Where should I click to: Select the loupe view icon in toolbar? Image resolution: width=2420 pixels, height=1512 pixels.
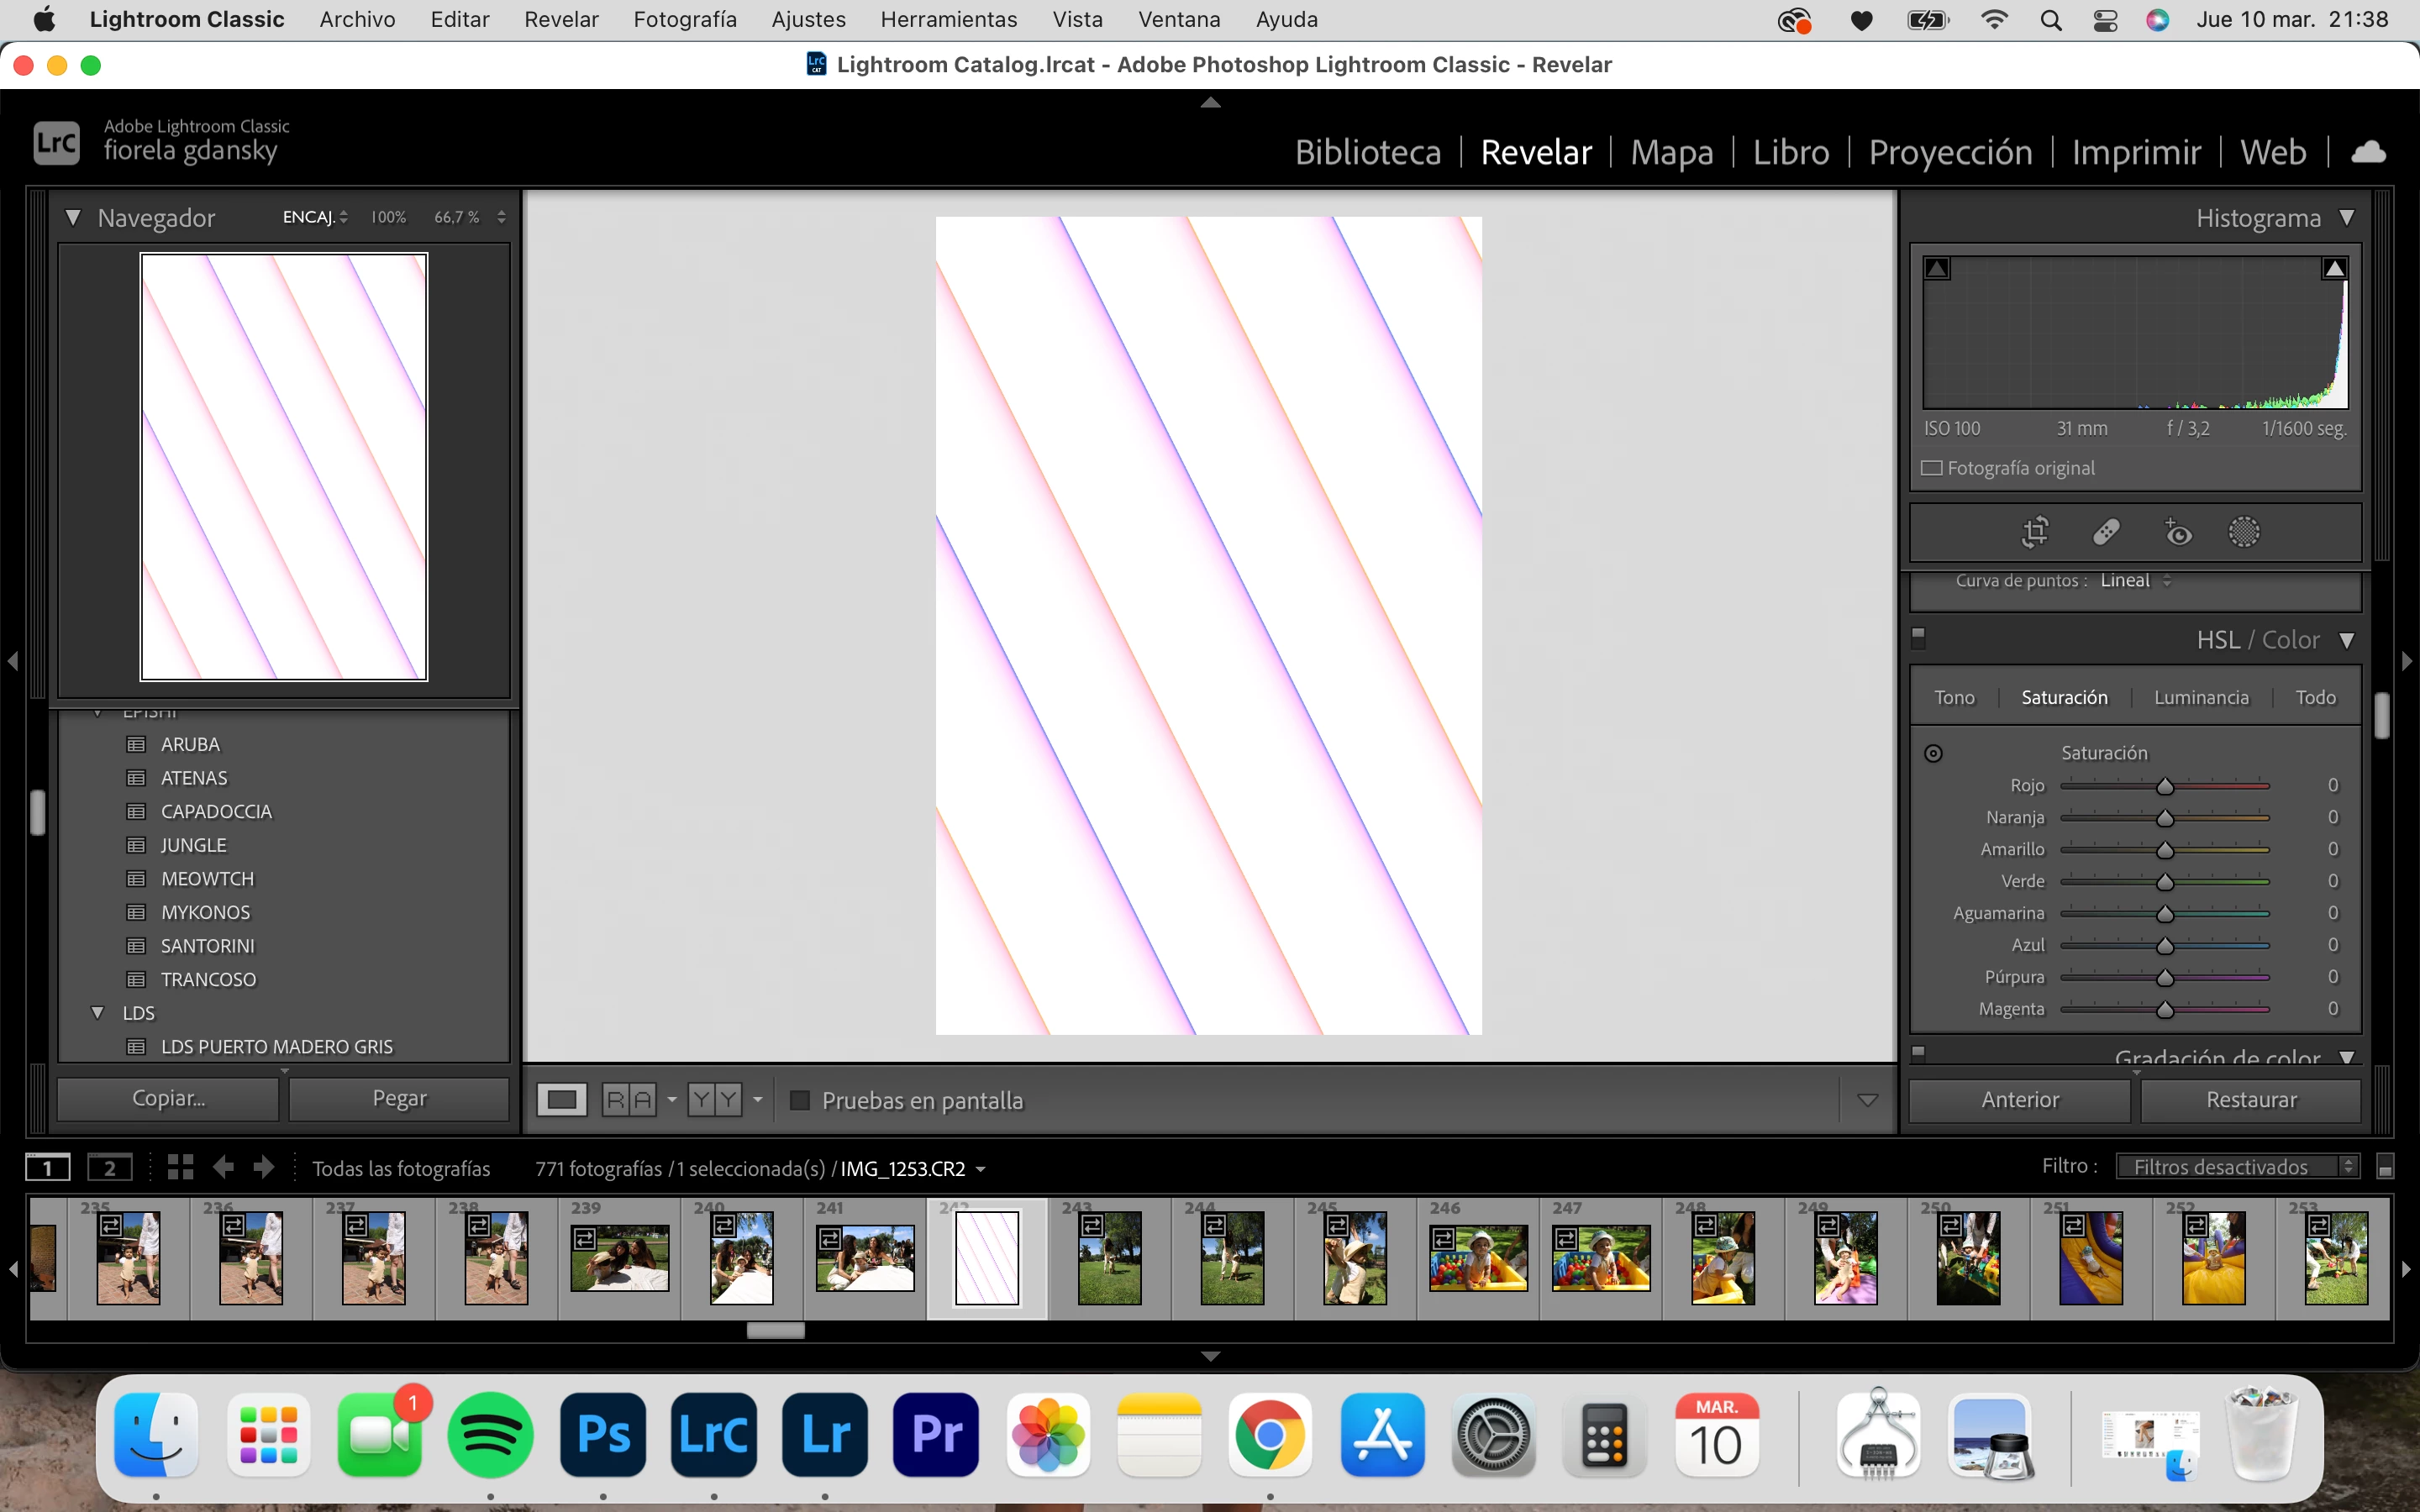(561, 1100)
